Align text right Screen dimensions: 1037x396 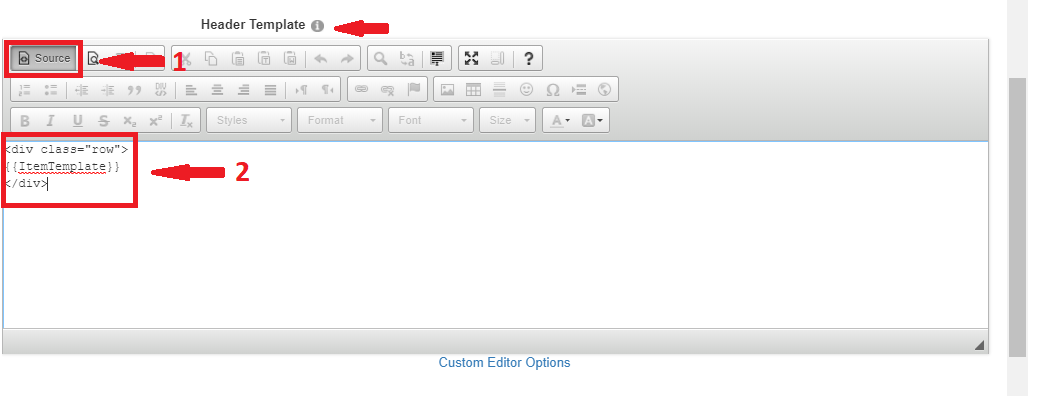tap(244, 90)
